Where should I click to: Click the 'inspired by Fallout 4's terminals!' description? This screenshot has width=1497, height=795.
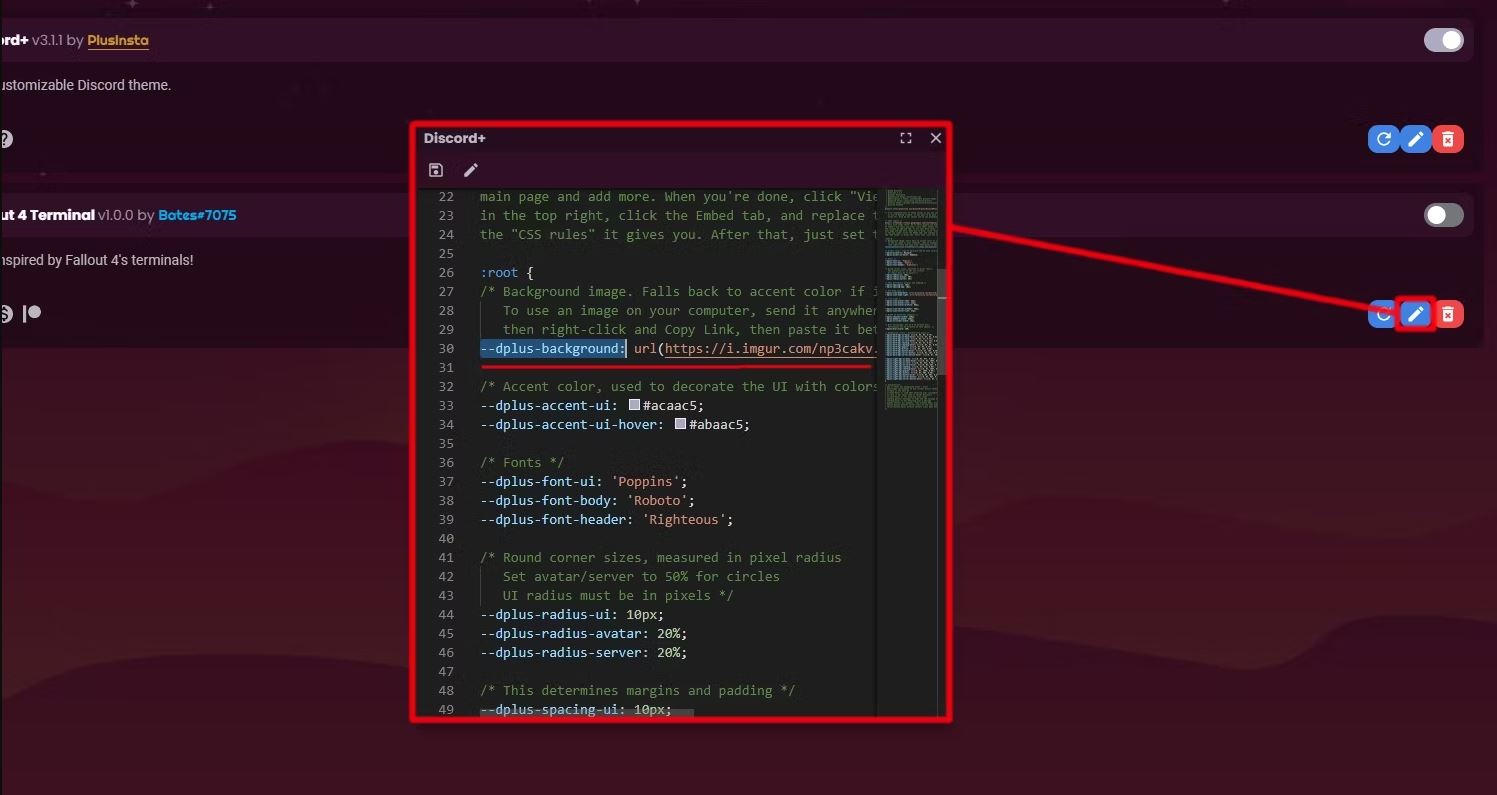[97, 260]
